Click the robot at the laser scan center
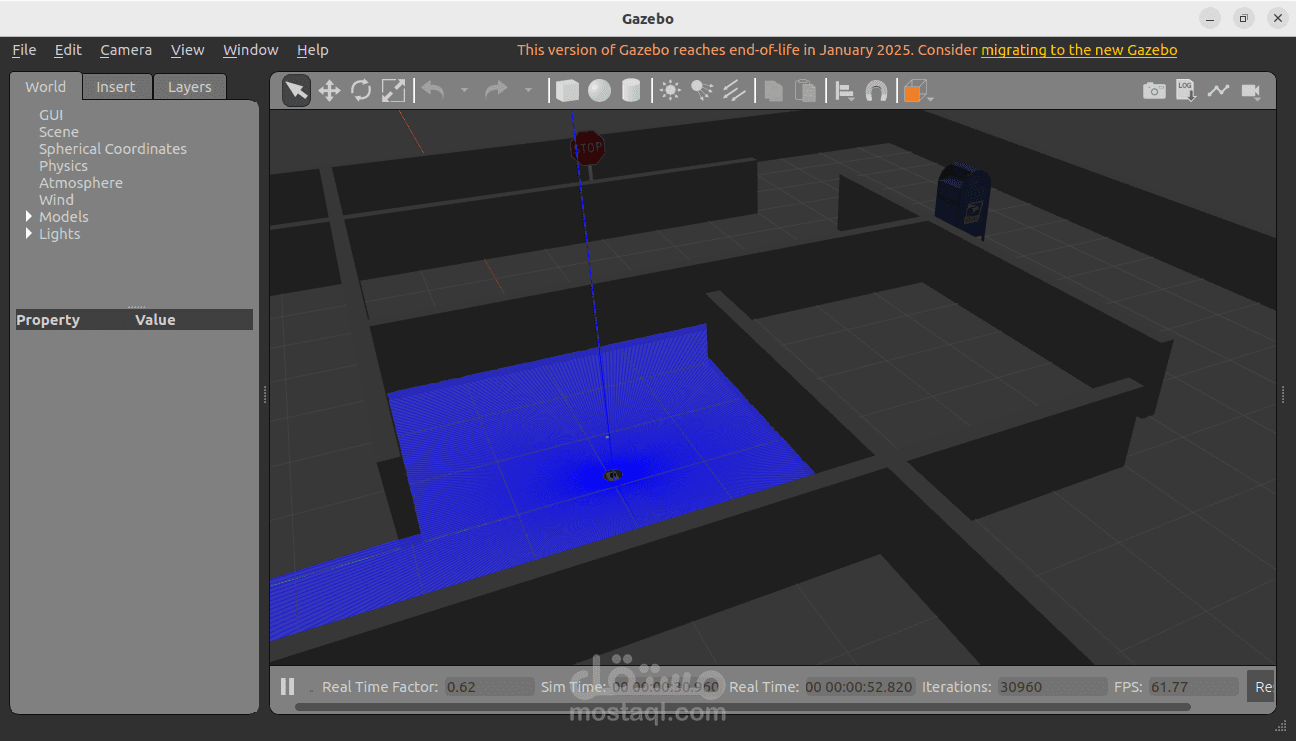 tap(613, 475)
